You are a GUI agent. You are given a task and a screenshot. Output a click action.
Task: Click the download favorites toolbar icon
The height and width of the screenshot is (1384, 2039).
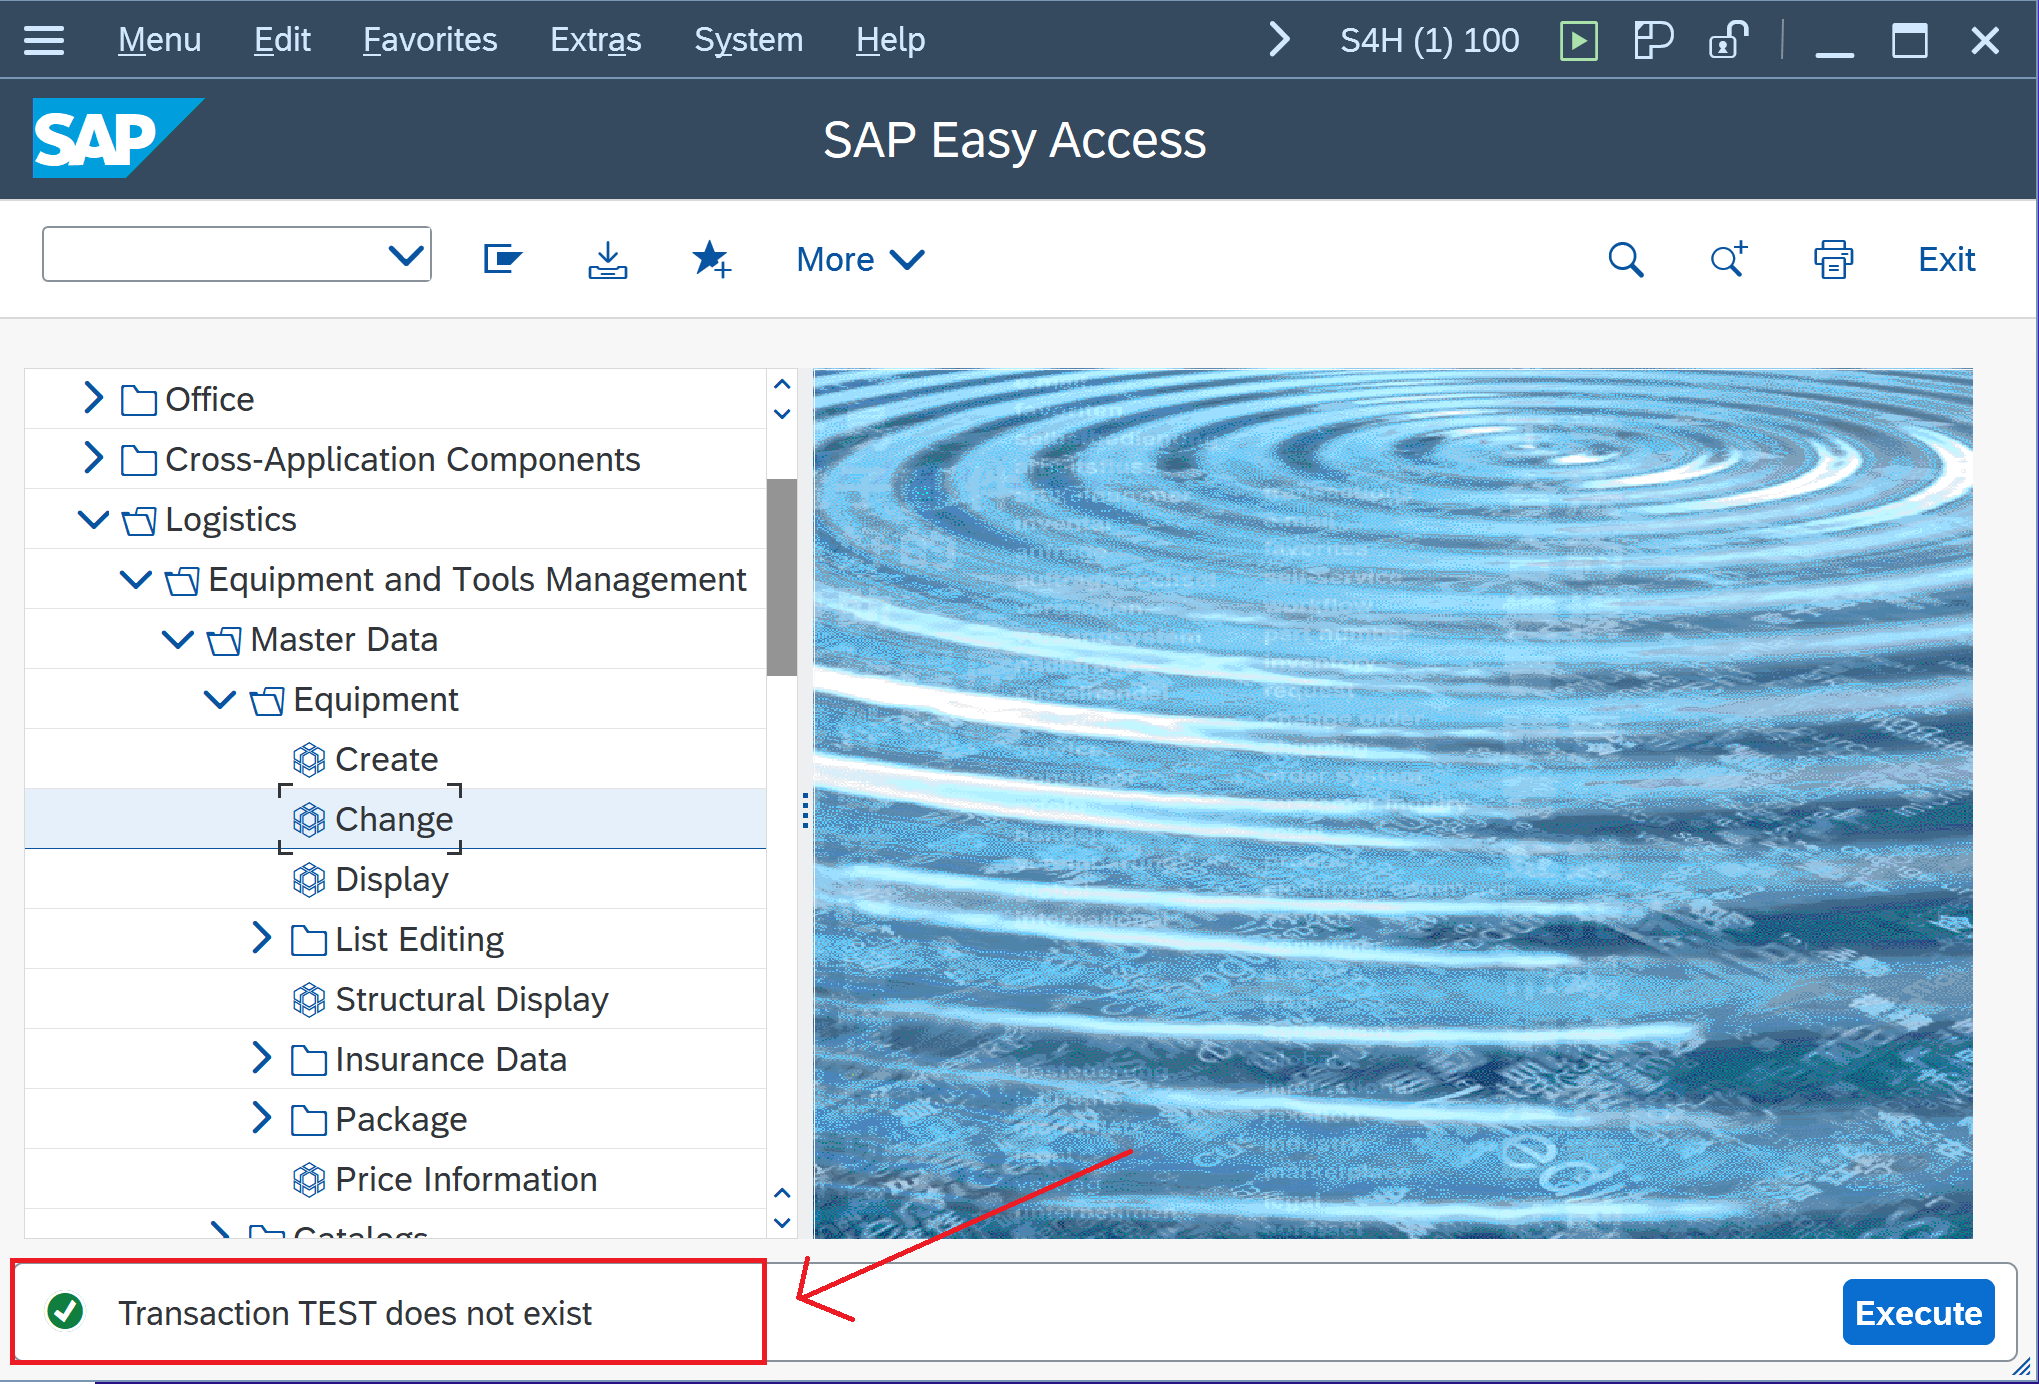[607, 259]
